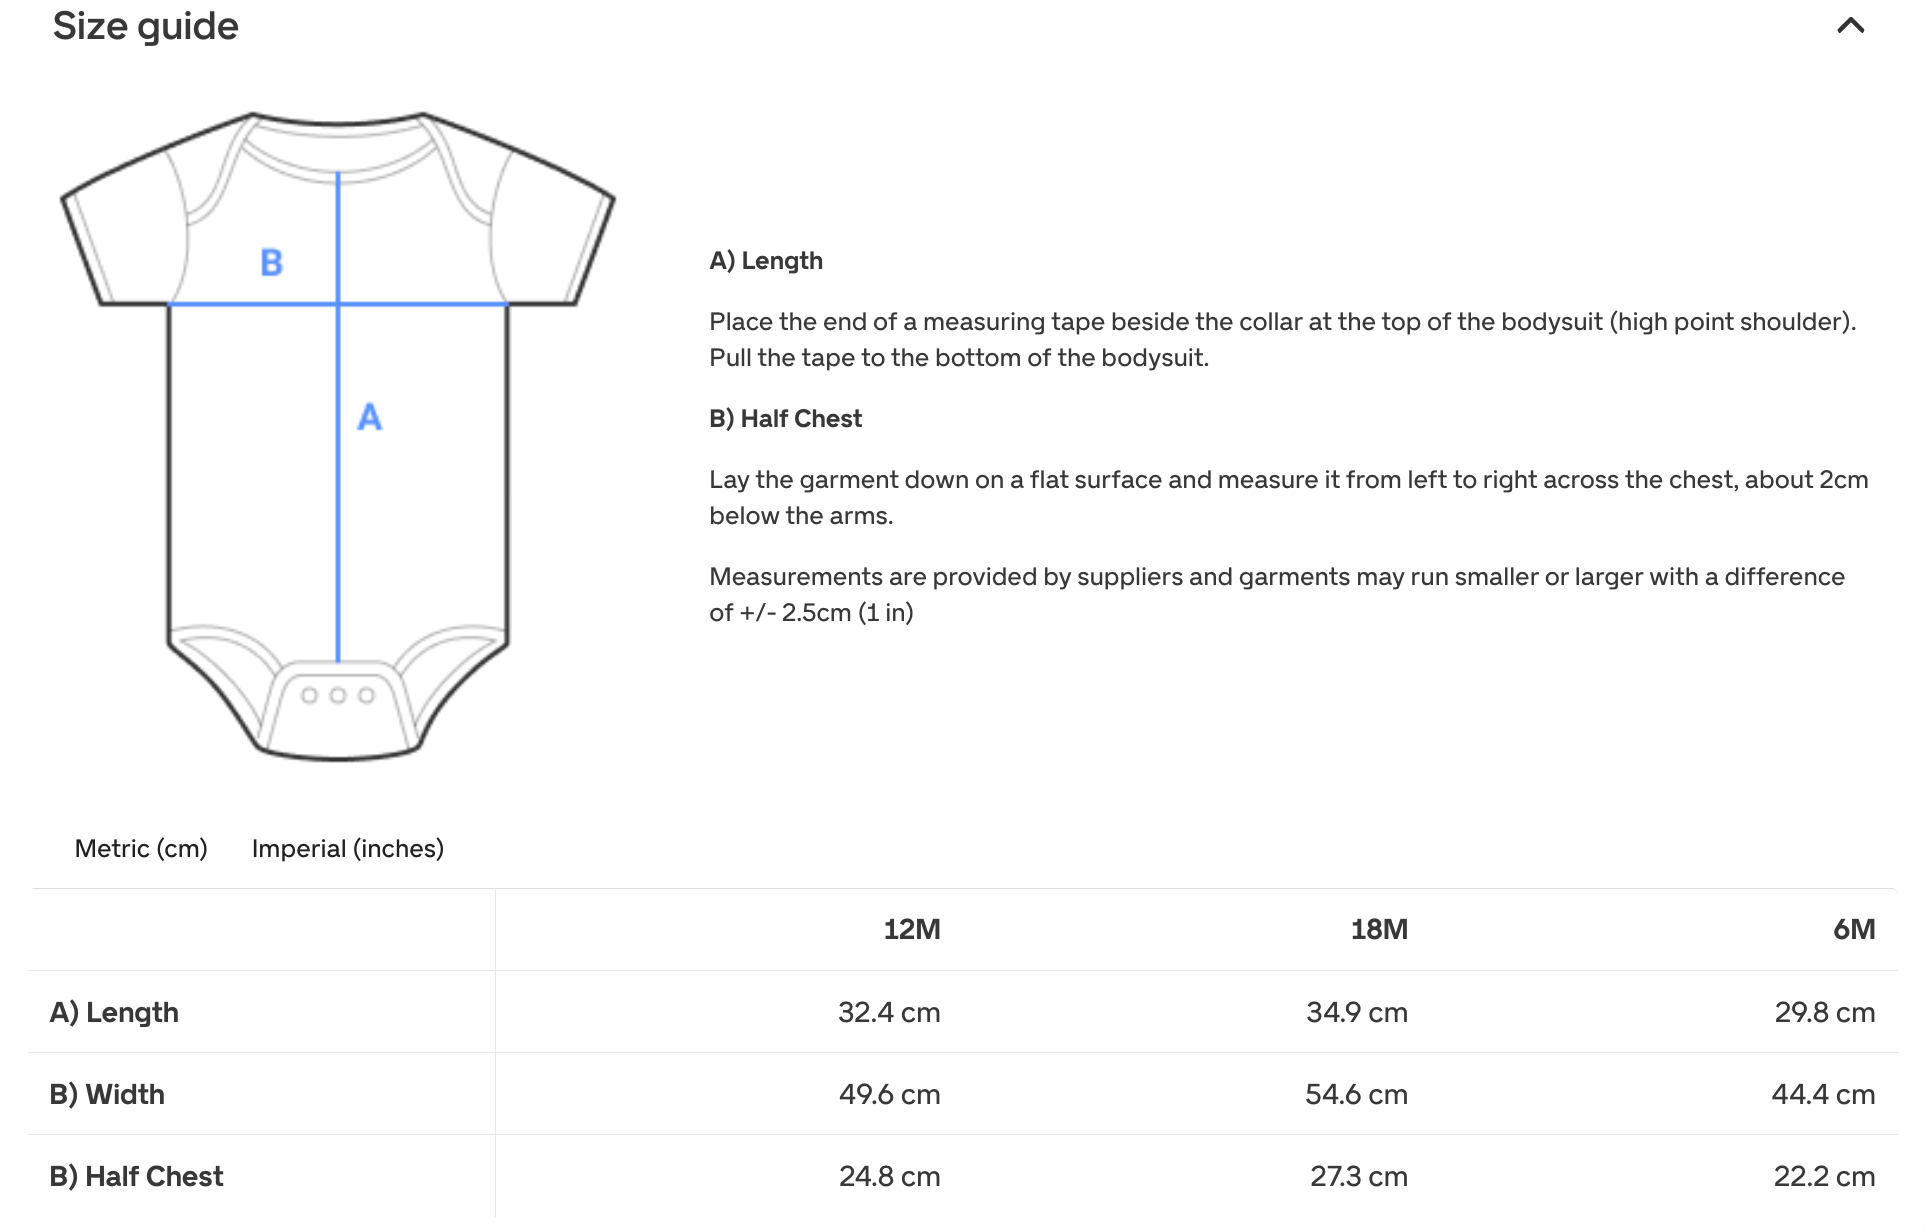Click the 32.4 cm length value
Screen dimensions: 1926x1232
[889, 1012]
